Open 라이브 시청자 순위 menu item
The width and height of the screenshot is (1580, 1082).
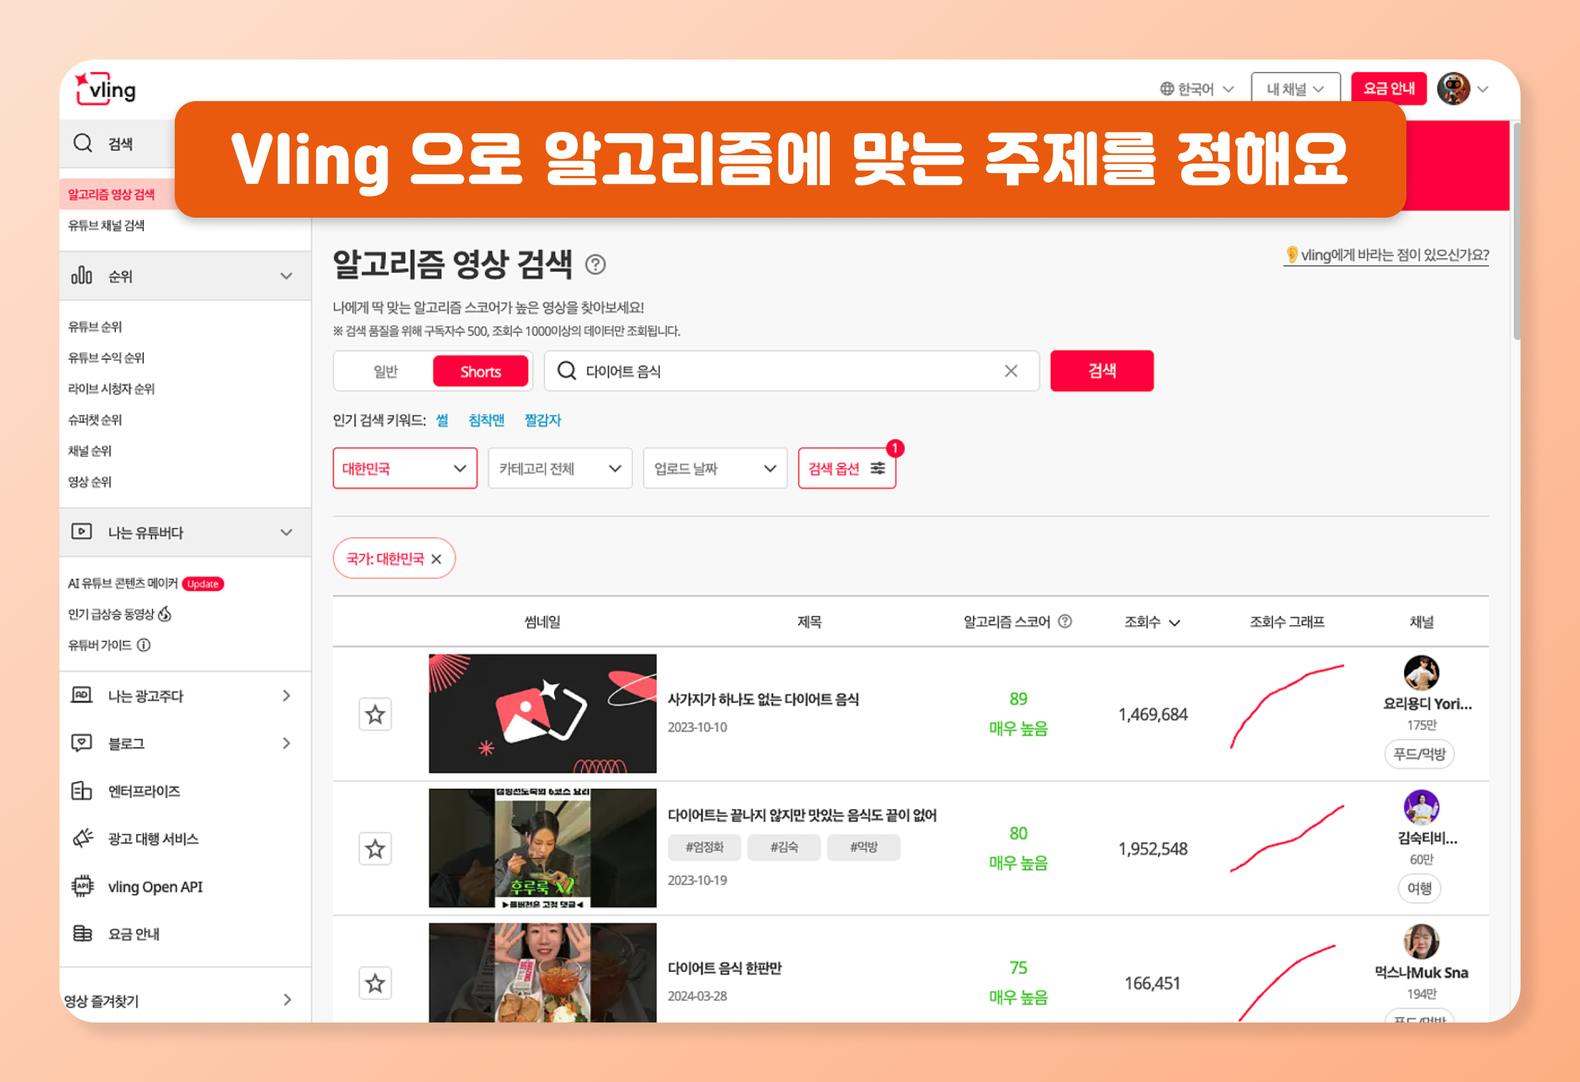pyautogui.click(x=111, y=388)
